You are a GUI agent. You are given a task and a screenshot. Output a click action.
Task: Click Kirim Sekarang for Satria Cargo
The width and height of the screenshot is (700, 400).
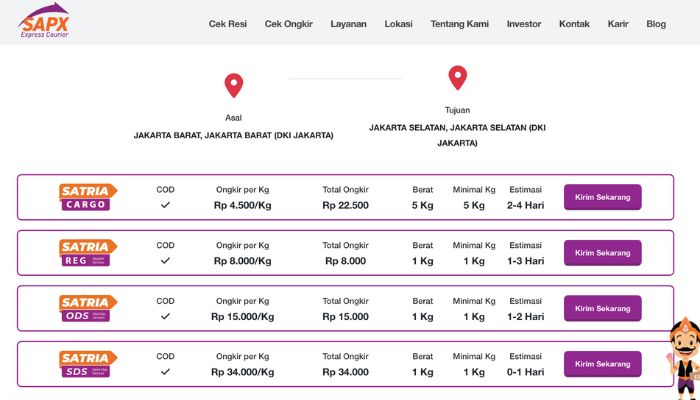603,197
